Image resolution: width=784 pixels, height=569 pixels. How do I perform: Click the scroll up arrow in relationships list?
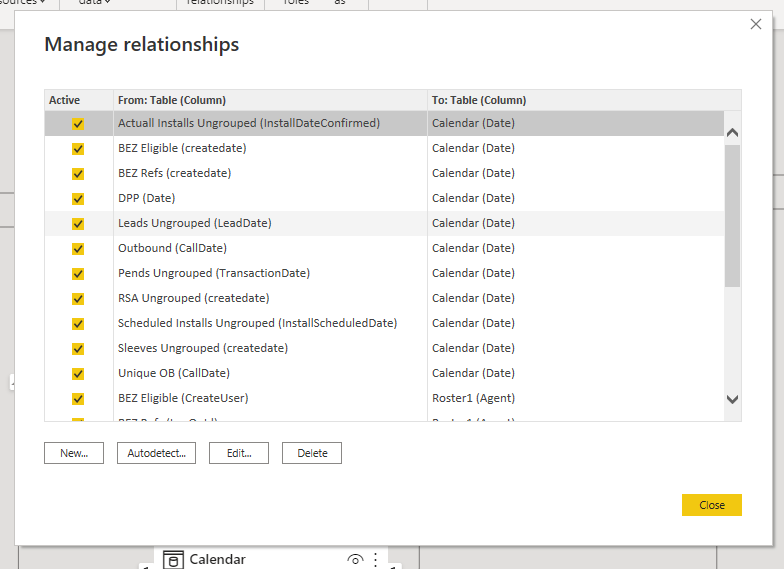pyautogui.click(x=732, y=132)
